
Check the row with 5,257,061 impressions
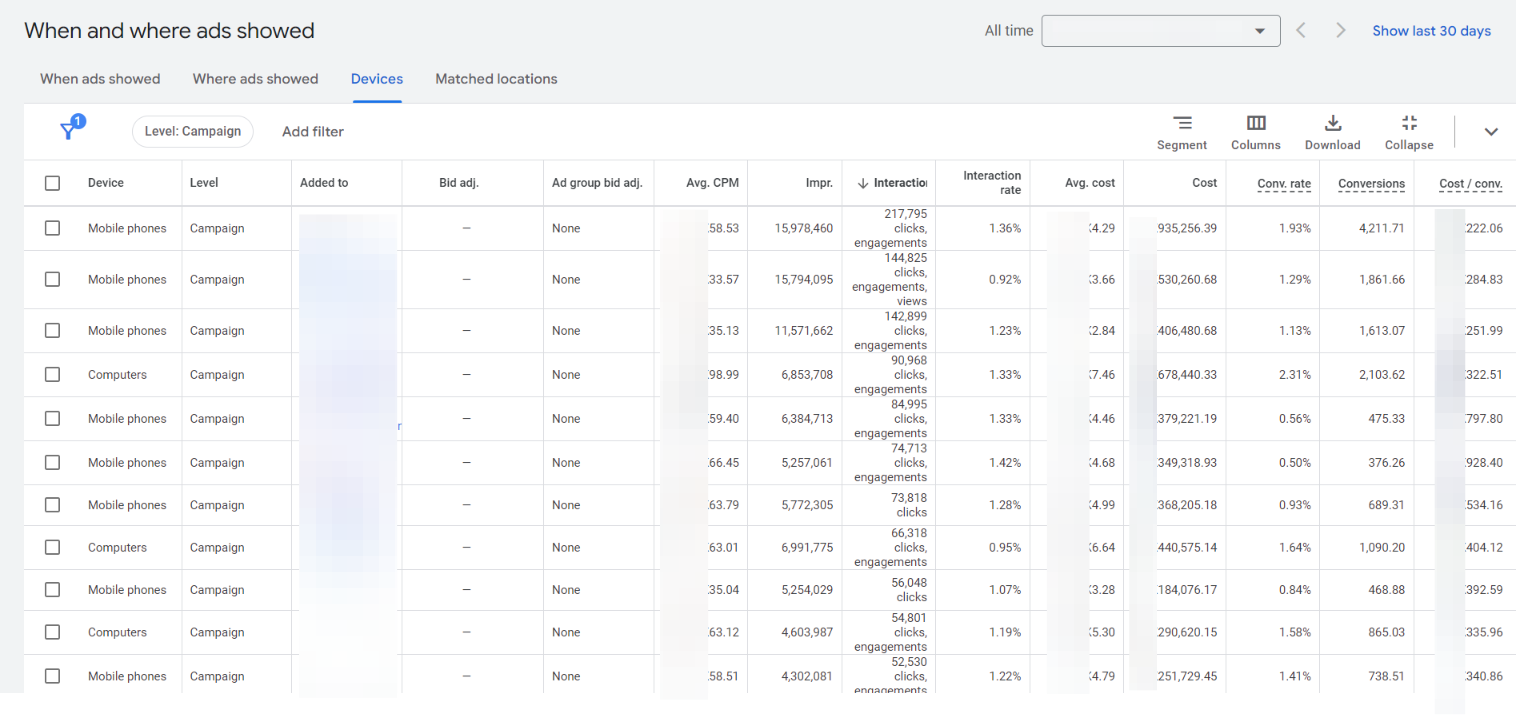tap(52, 462)
